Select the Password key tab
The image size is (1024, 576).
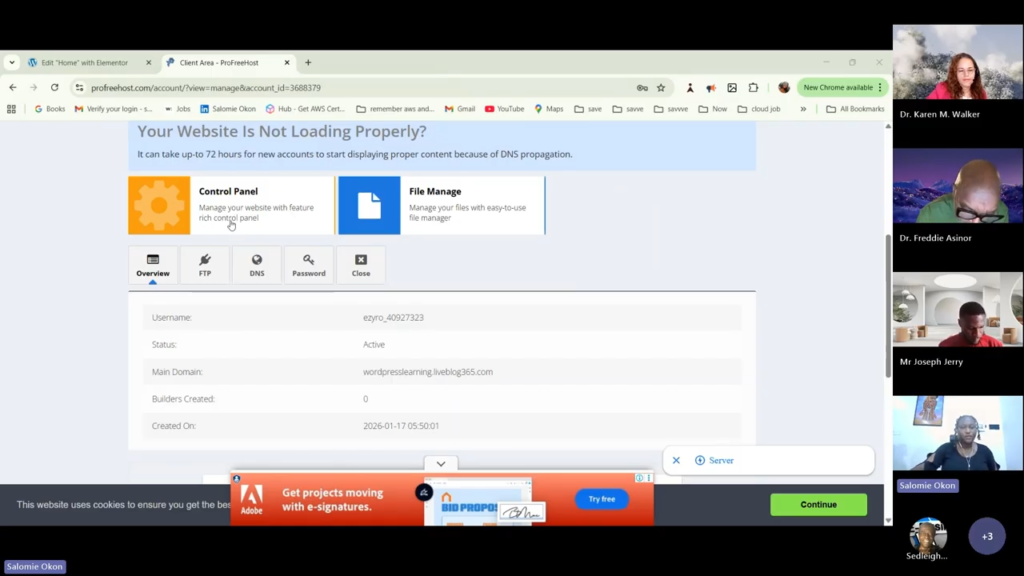tap(309, 265)
